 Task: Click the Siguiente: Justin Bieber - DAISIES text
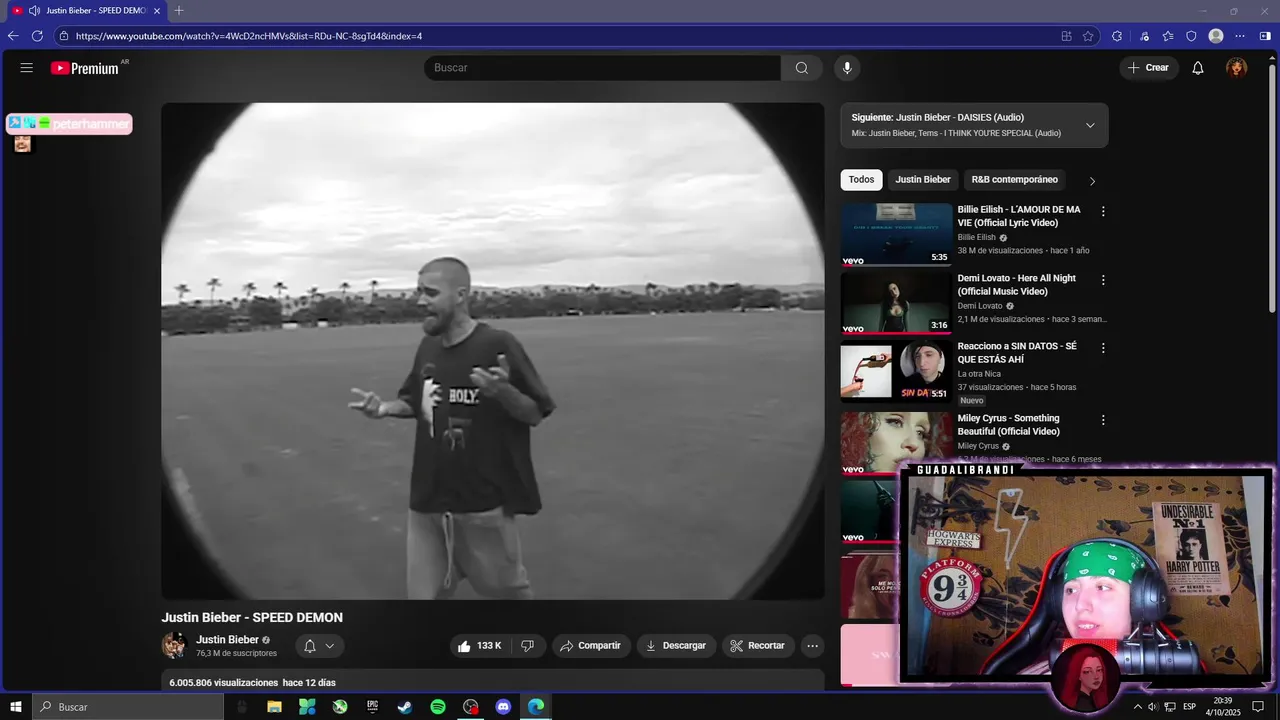[x=938, y=118]
